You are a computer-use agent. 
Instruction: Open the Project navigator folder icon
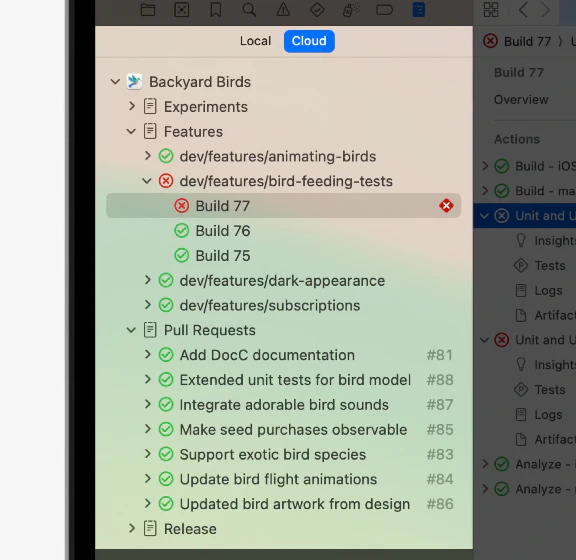pyautogui.click(x=148, y=10)
